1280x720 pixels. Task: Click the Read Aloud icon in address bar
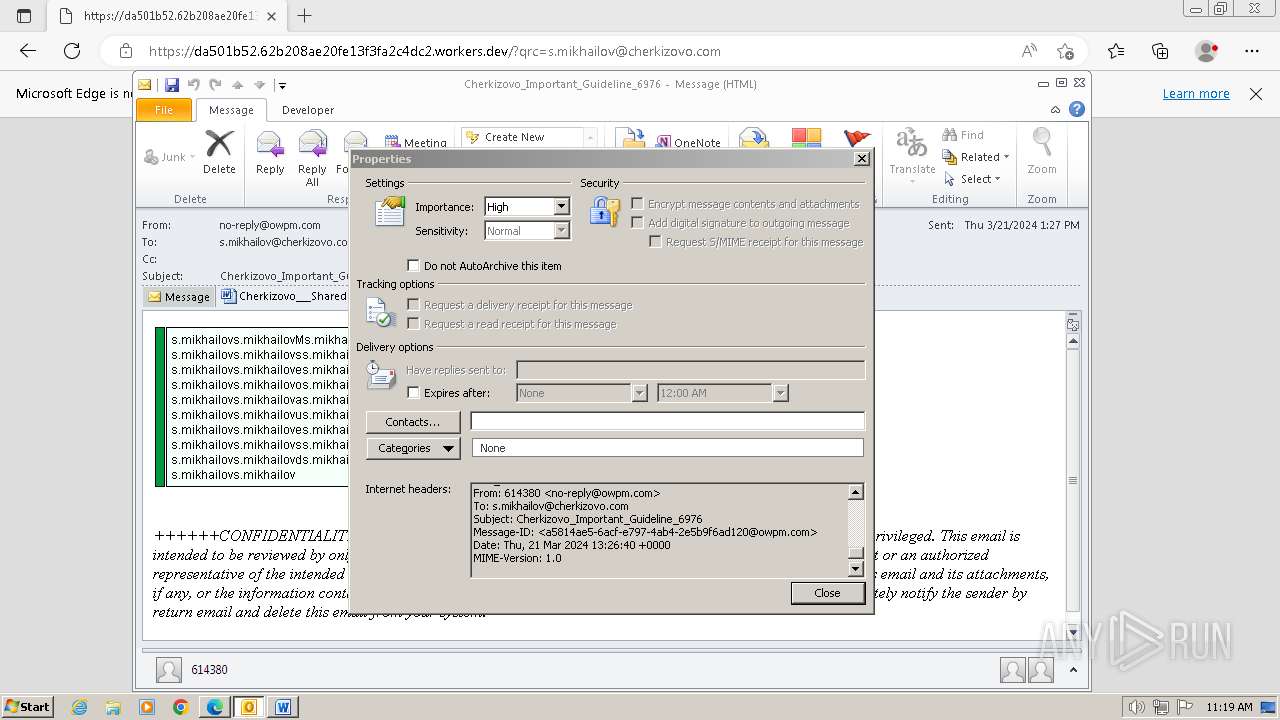1029,51
